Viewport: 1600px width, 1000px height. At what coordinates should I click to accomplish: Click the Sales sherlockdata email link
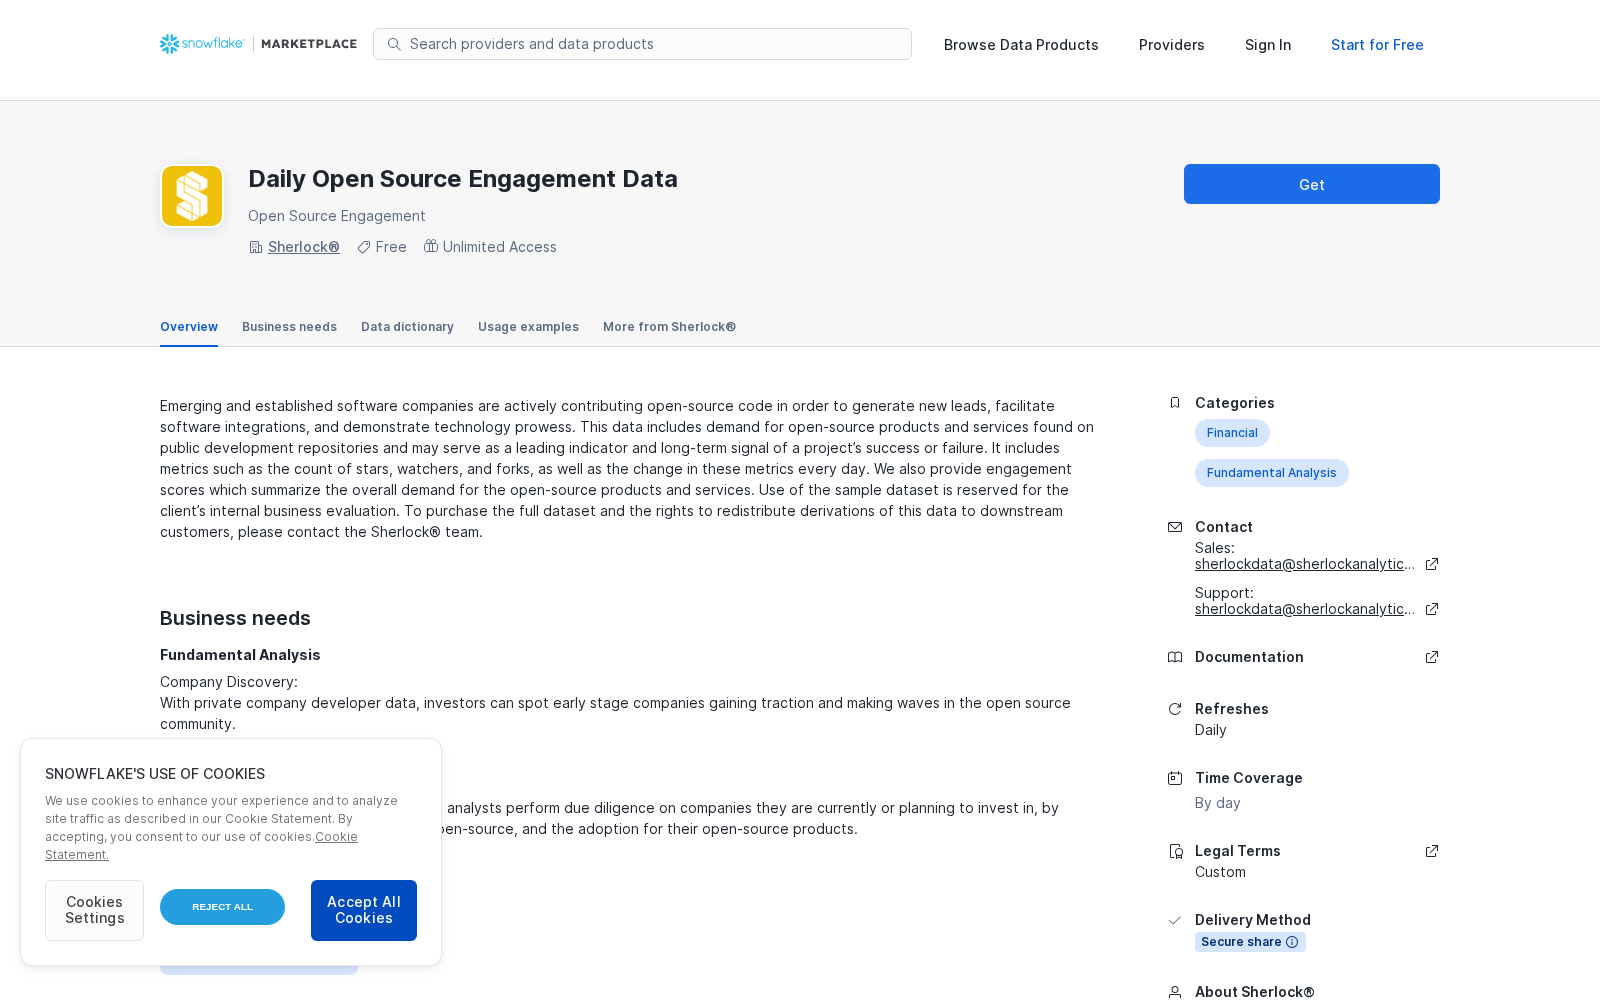point(1305,564)
